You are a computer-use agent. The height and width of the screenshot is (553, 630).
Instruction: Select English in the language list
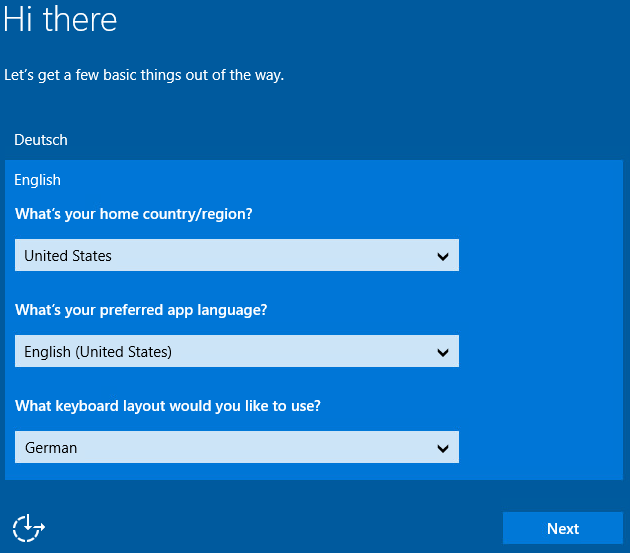(x=38, y=180)
